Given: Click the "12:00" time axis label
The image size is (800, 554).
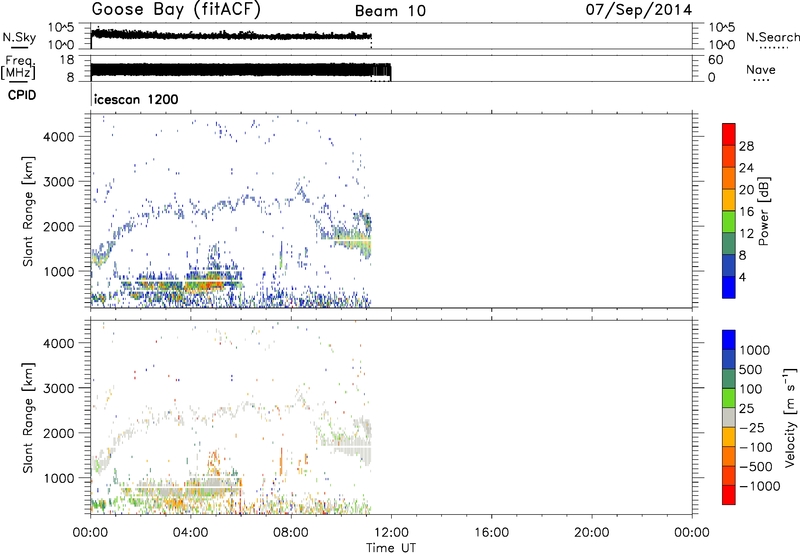Looking at the screenshot, I should (391, 533).
